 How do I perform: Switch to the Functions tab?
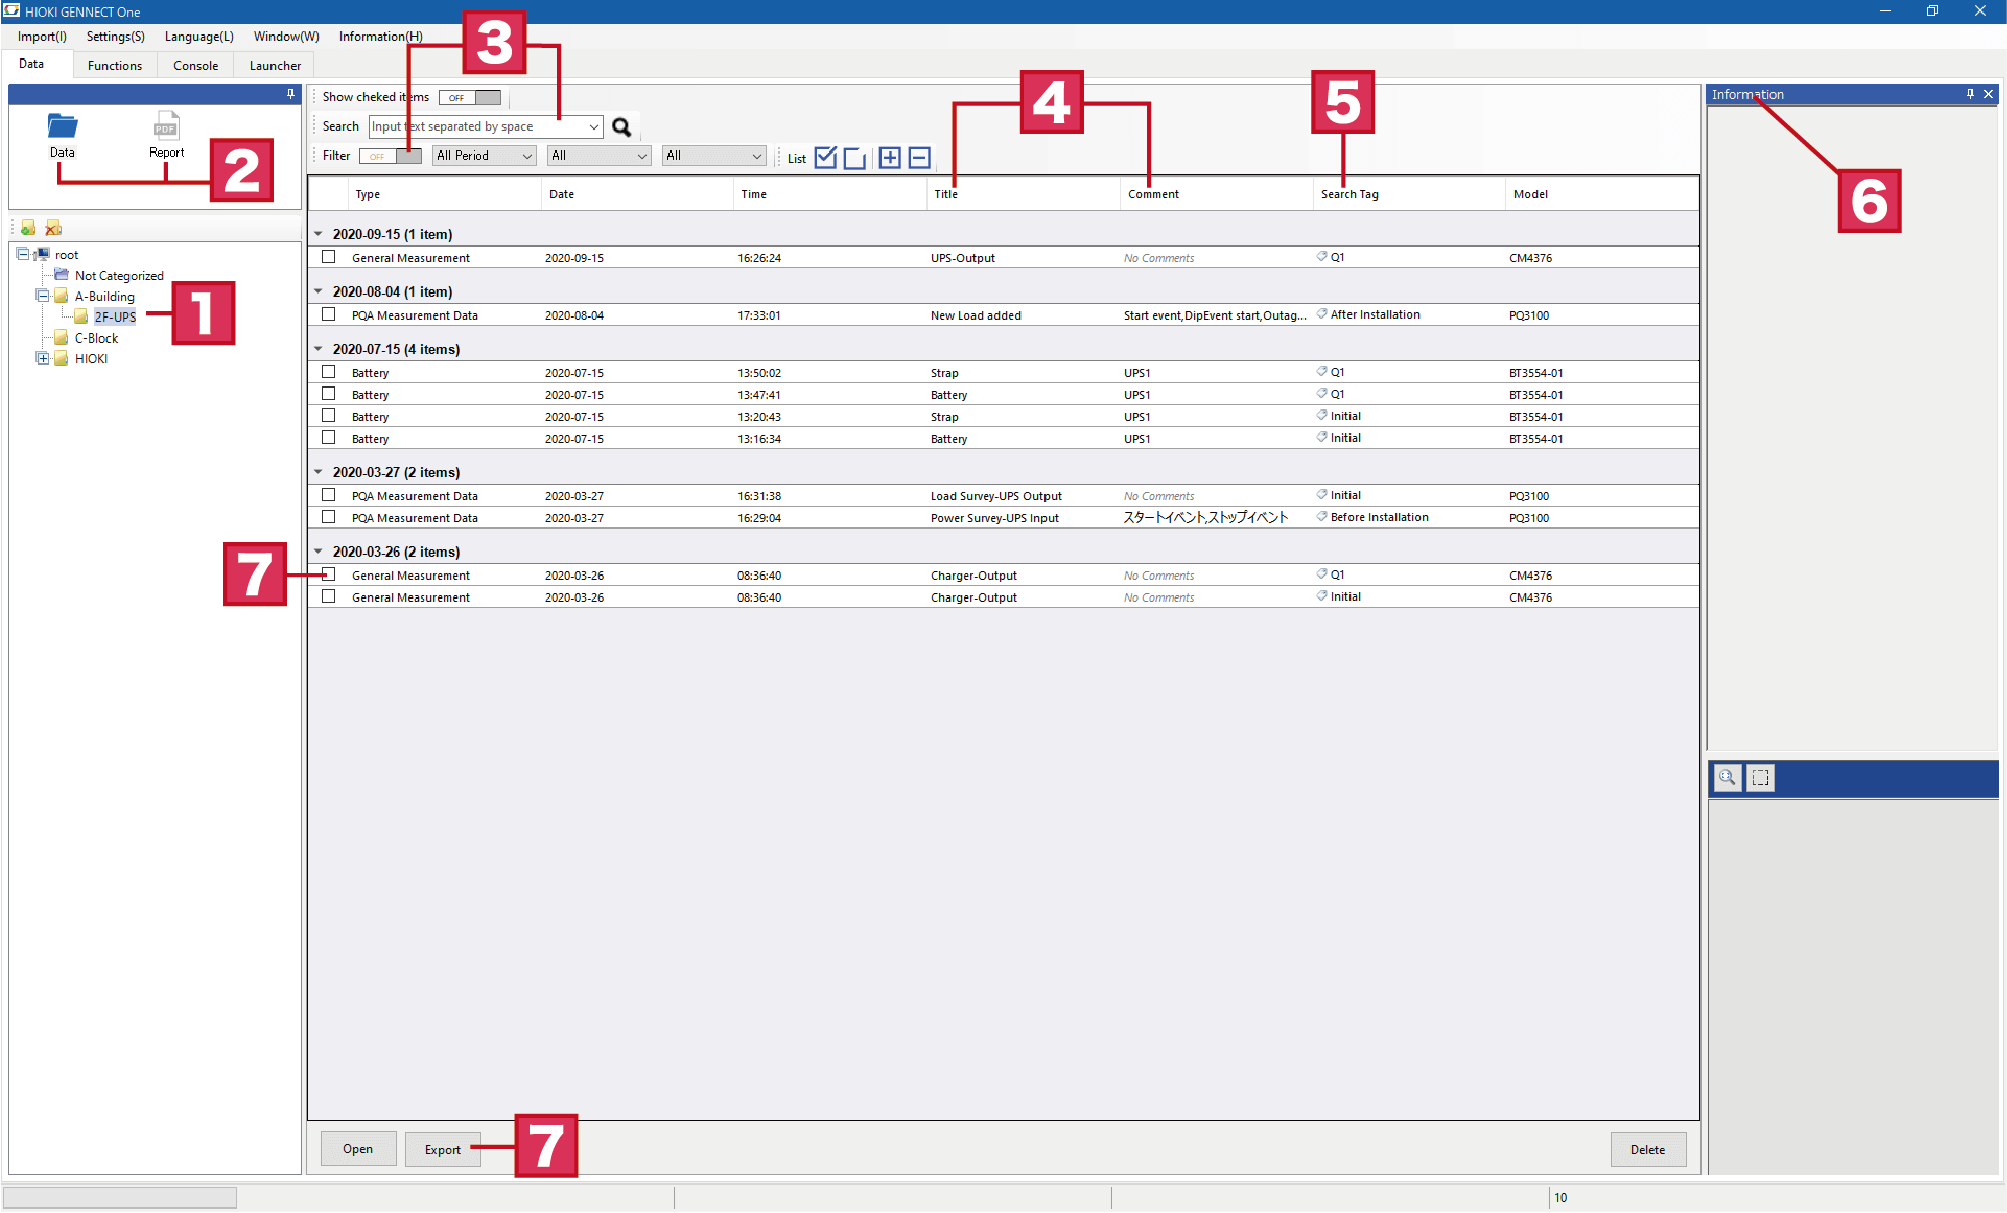tap(115, 65)
